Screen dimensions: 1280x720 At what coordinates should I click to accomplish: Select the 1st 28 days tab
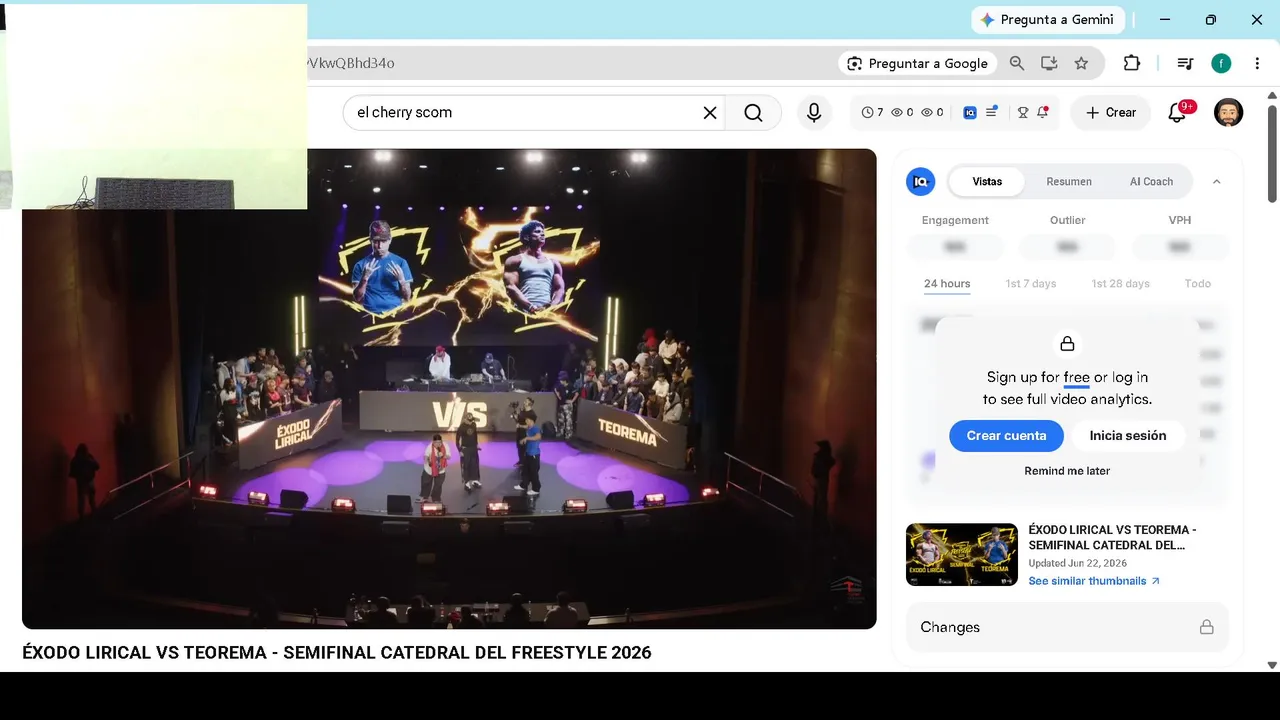(x=1121, y=284)
